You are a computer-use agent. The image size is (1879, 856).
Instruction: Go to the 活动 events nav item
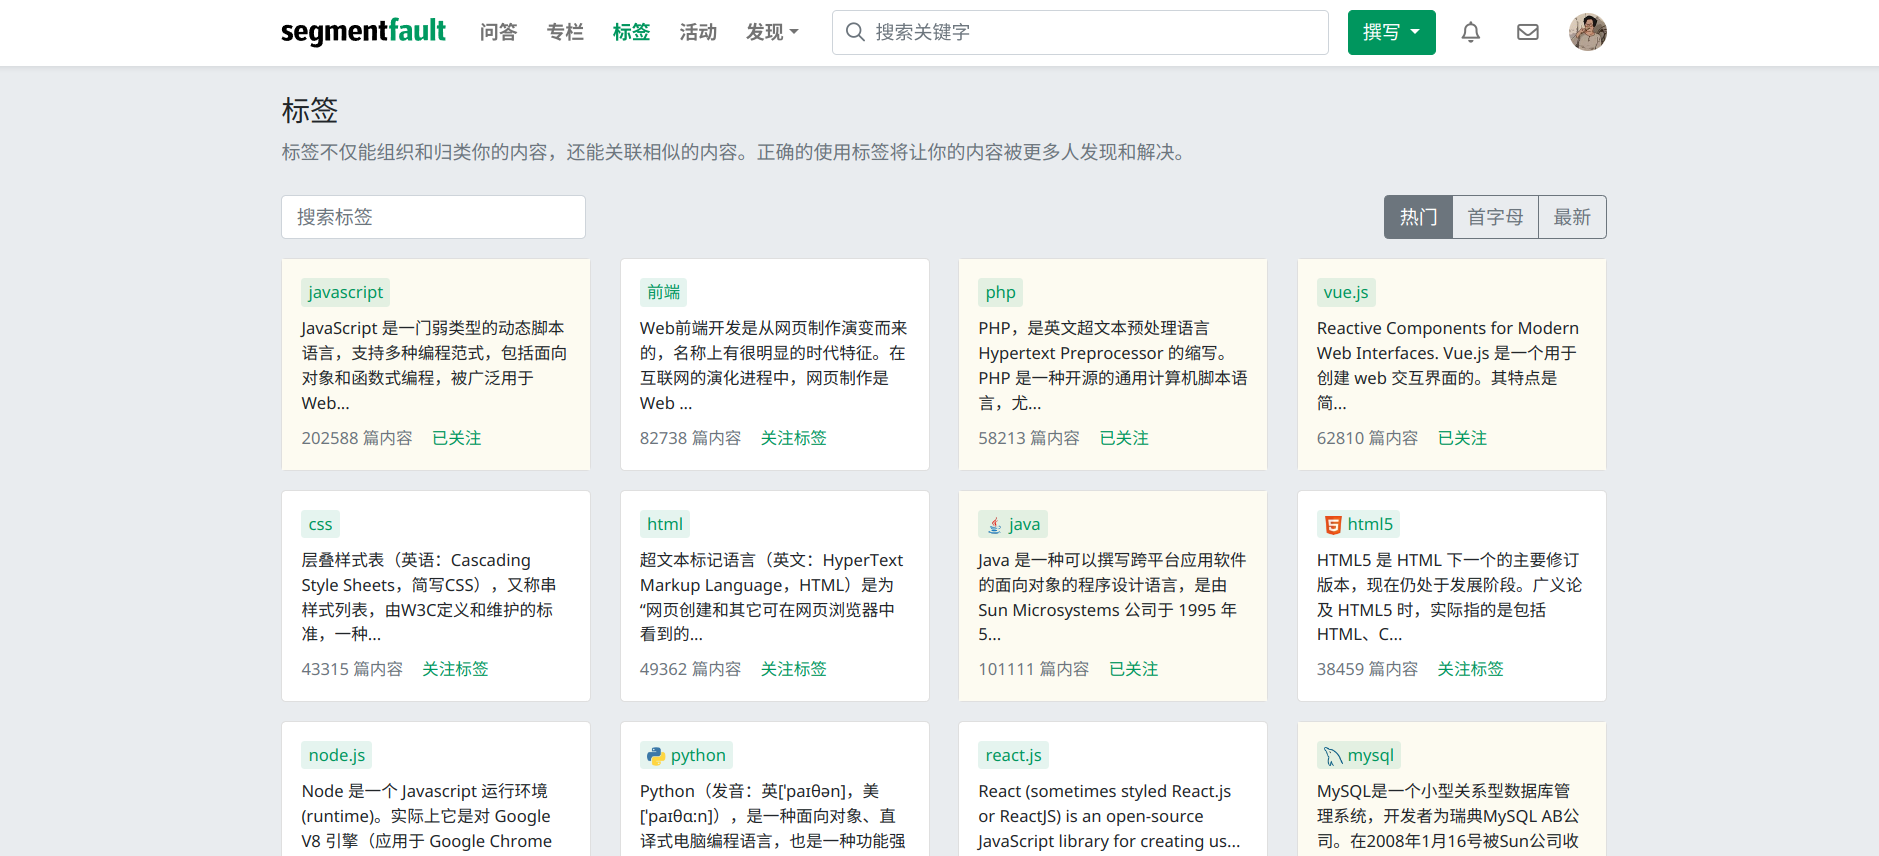[x=698, y=32]
